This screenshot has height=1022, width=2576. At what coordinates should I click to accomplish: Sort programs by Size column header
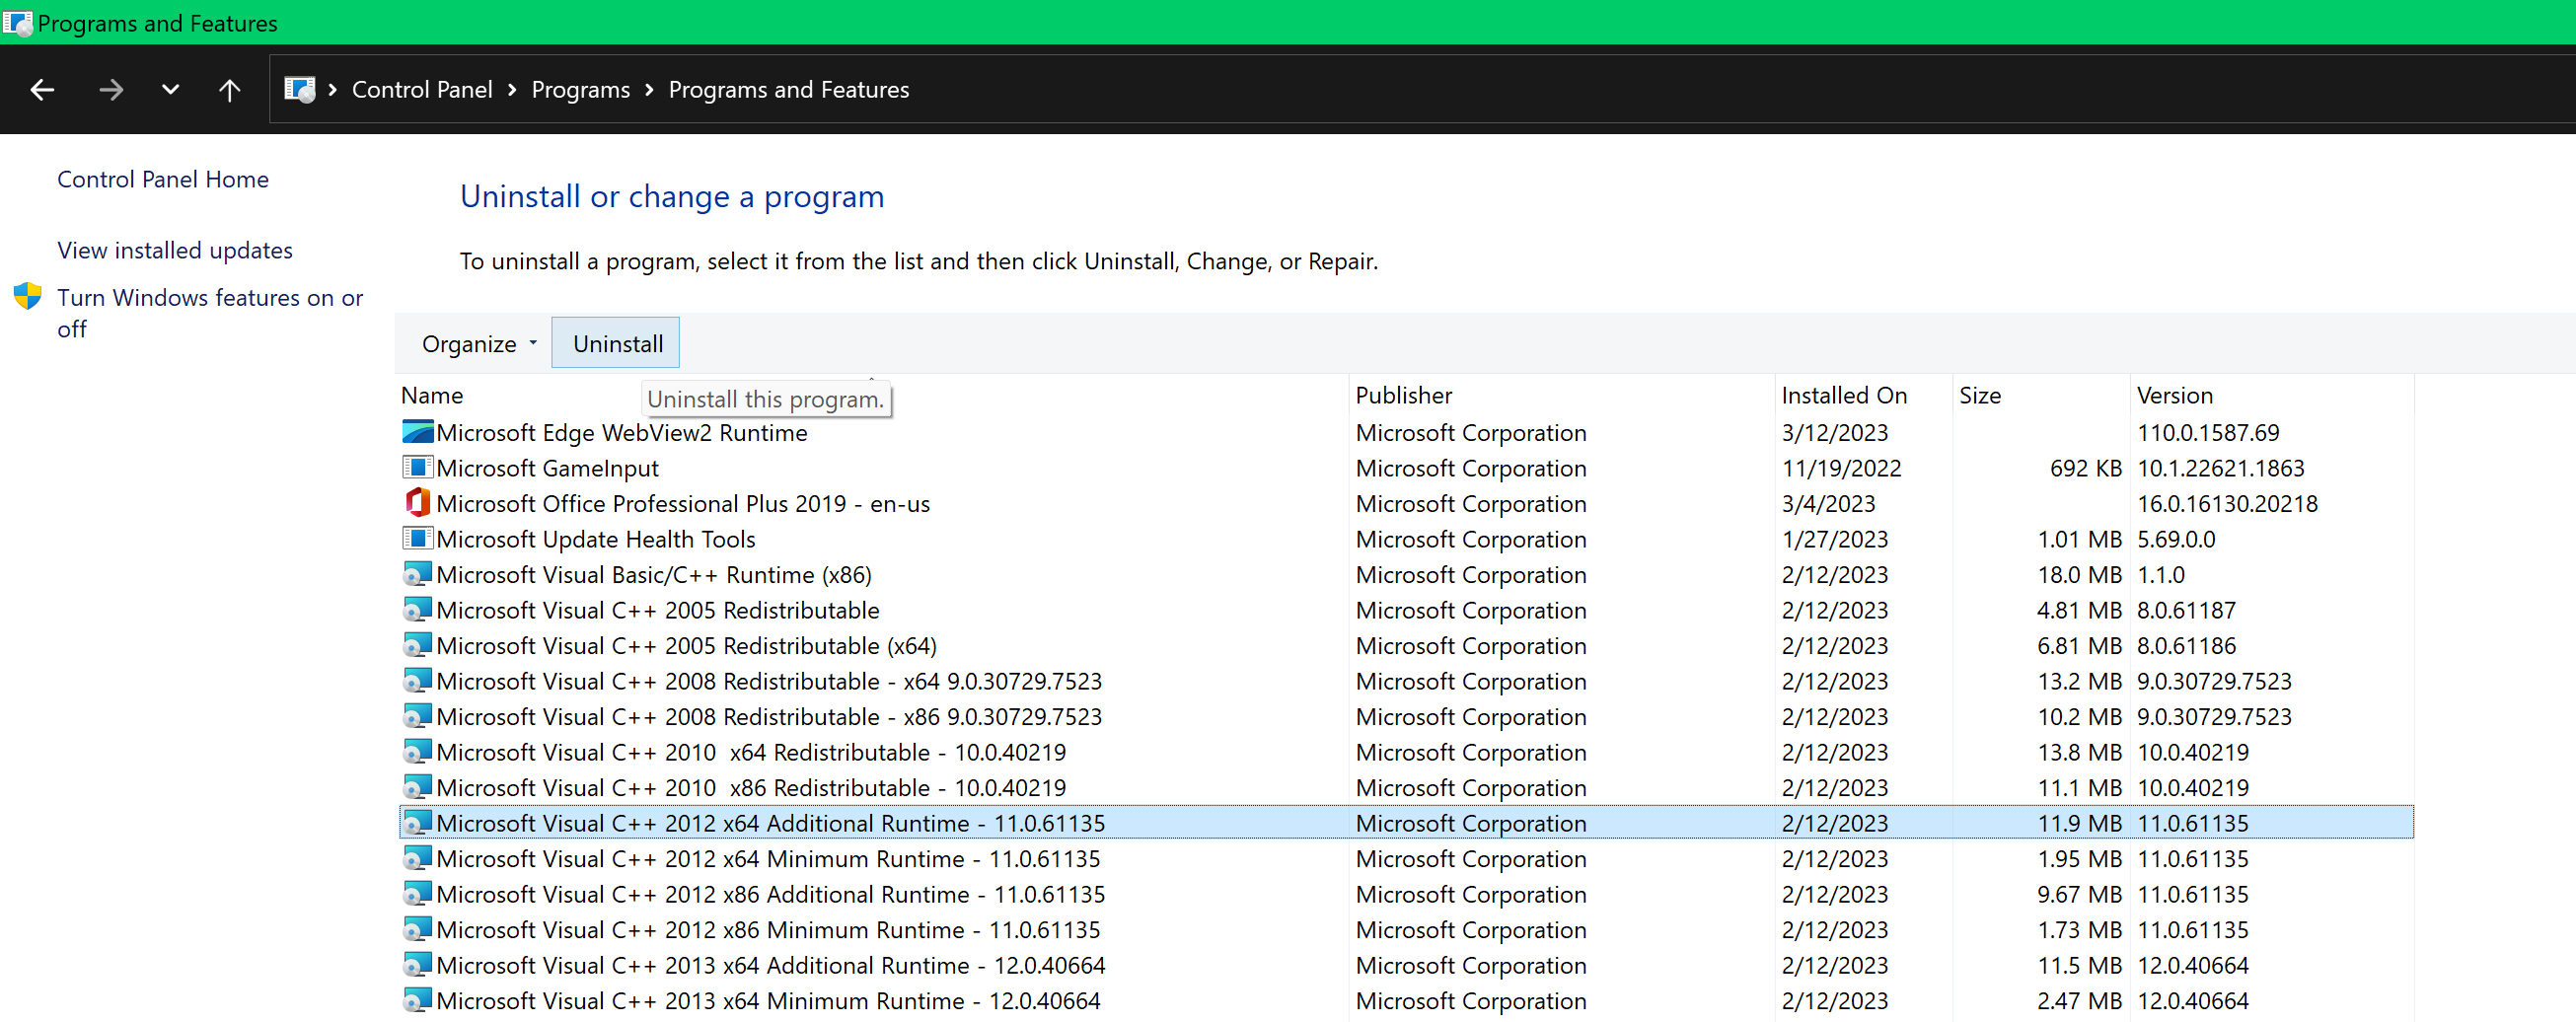[1979, 395]
